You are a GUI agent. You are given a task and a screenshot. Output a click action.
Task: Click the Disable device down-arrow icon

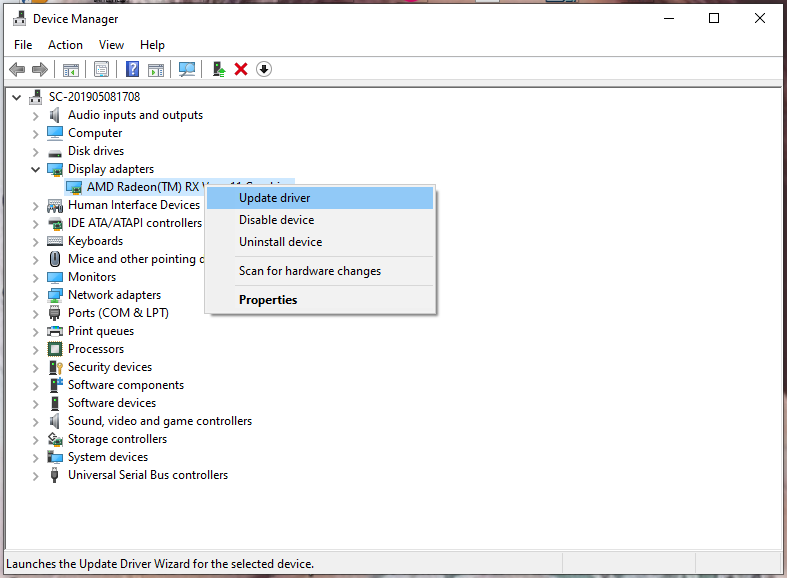(264, 69)
